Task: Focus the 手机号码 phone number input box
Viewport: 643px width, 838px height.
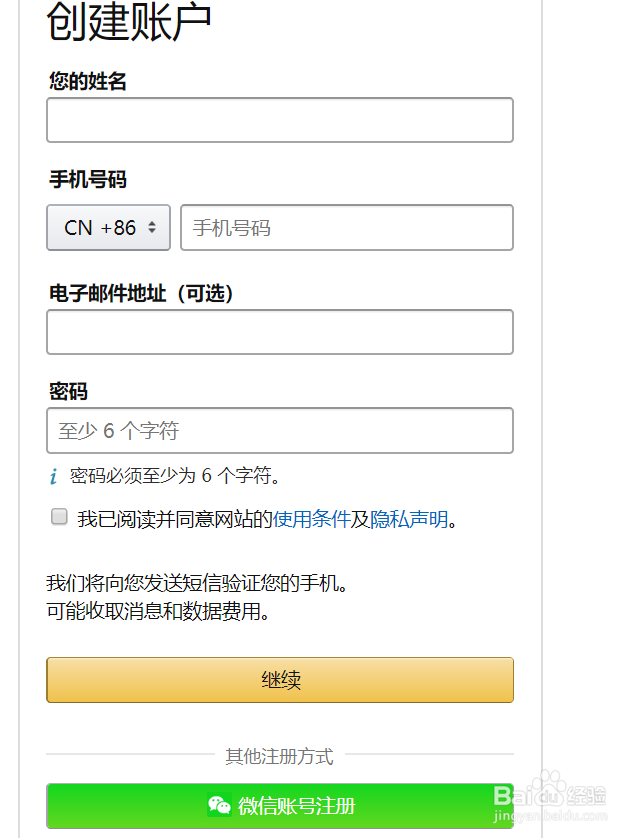Action: coord(346,228)
